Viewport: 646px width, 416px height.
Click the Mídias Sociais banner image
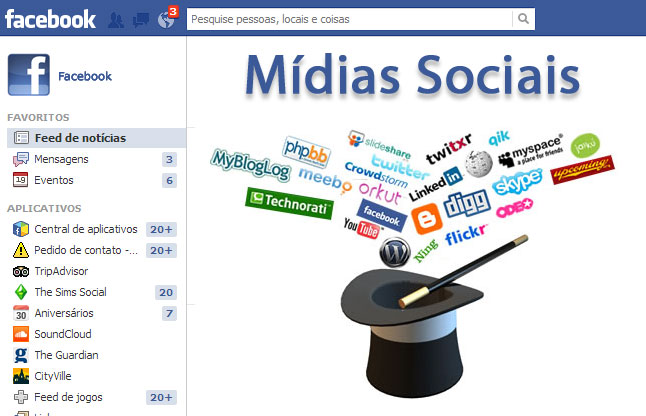pyautogui.click(x=412, y=224)
